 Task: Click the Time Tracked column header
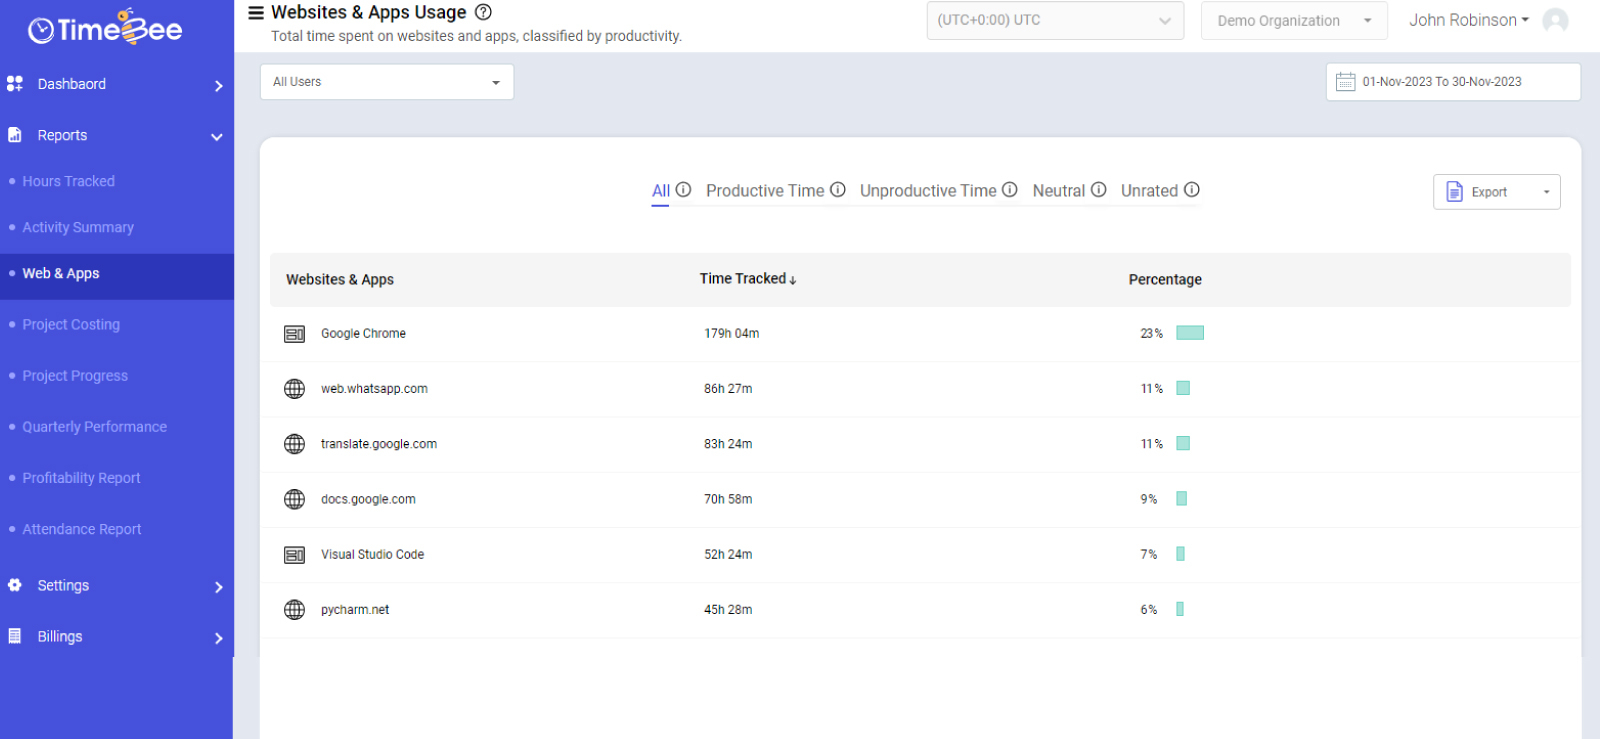click(743, 279)
